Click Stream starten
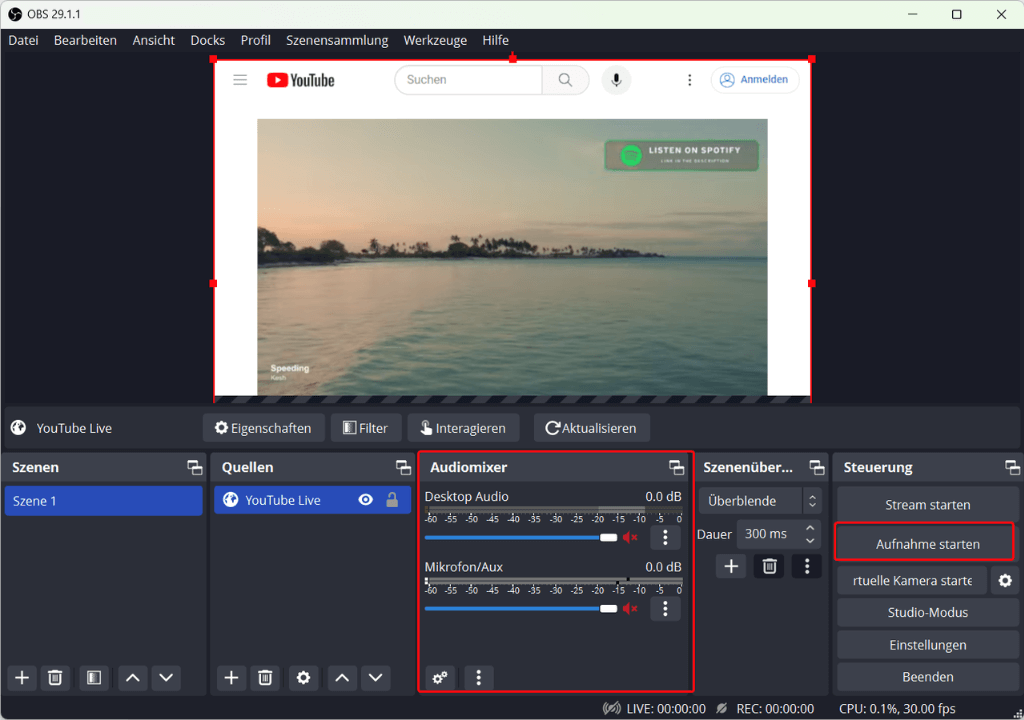The width and height of the screenshot is (1024, 720). point(927,505)
